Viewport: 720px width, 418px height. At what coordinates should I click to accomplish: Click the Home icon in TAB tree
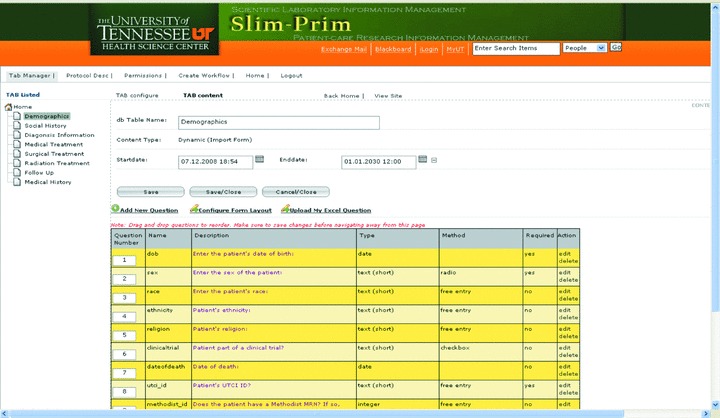click(x=9, y=106)
